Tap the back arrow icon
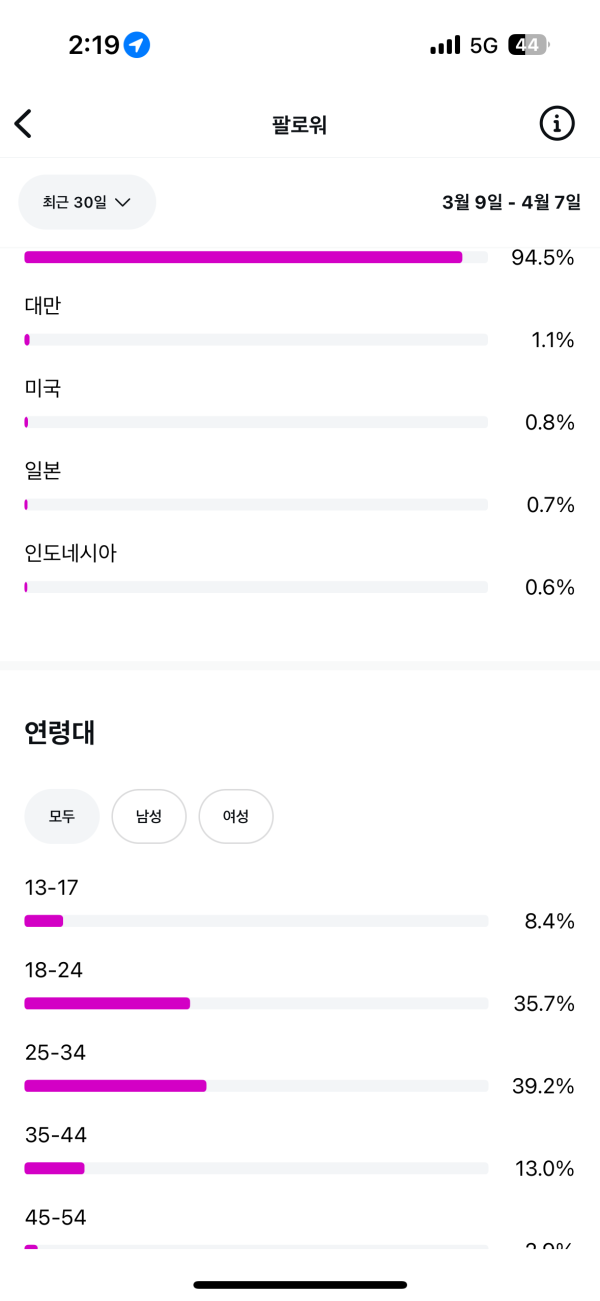Image resolution: width=600 pixels, height=1301 pixels. click(x=23, y=124)
